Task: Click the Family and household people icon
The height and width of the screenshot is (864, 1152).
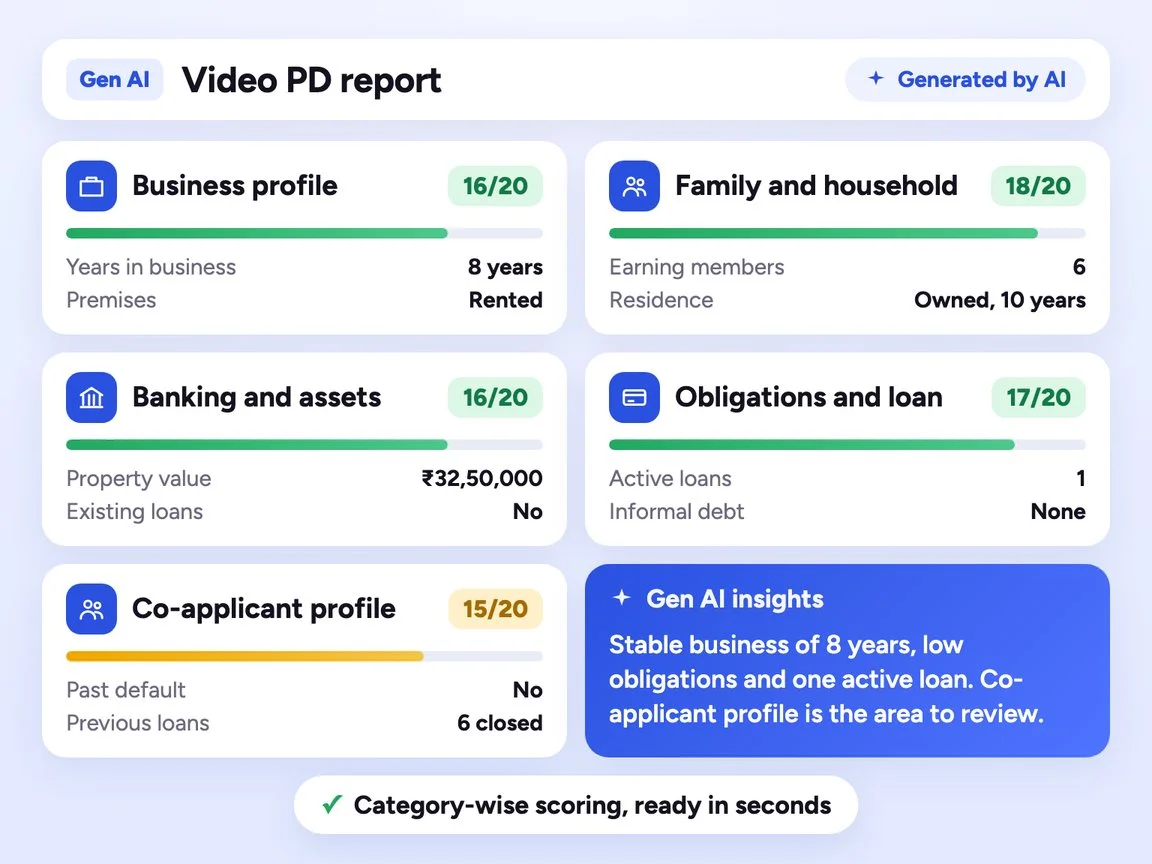Action: (634, 186)
